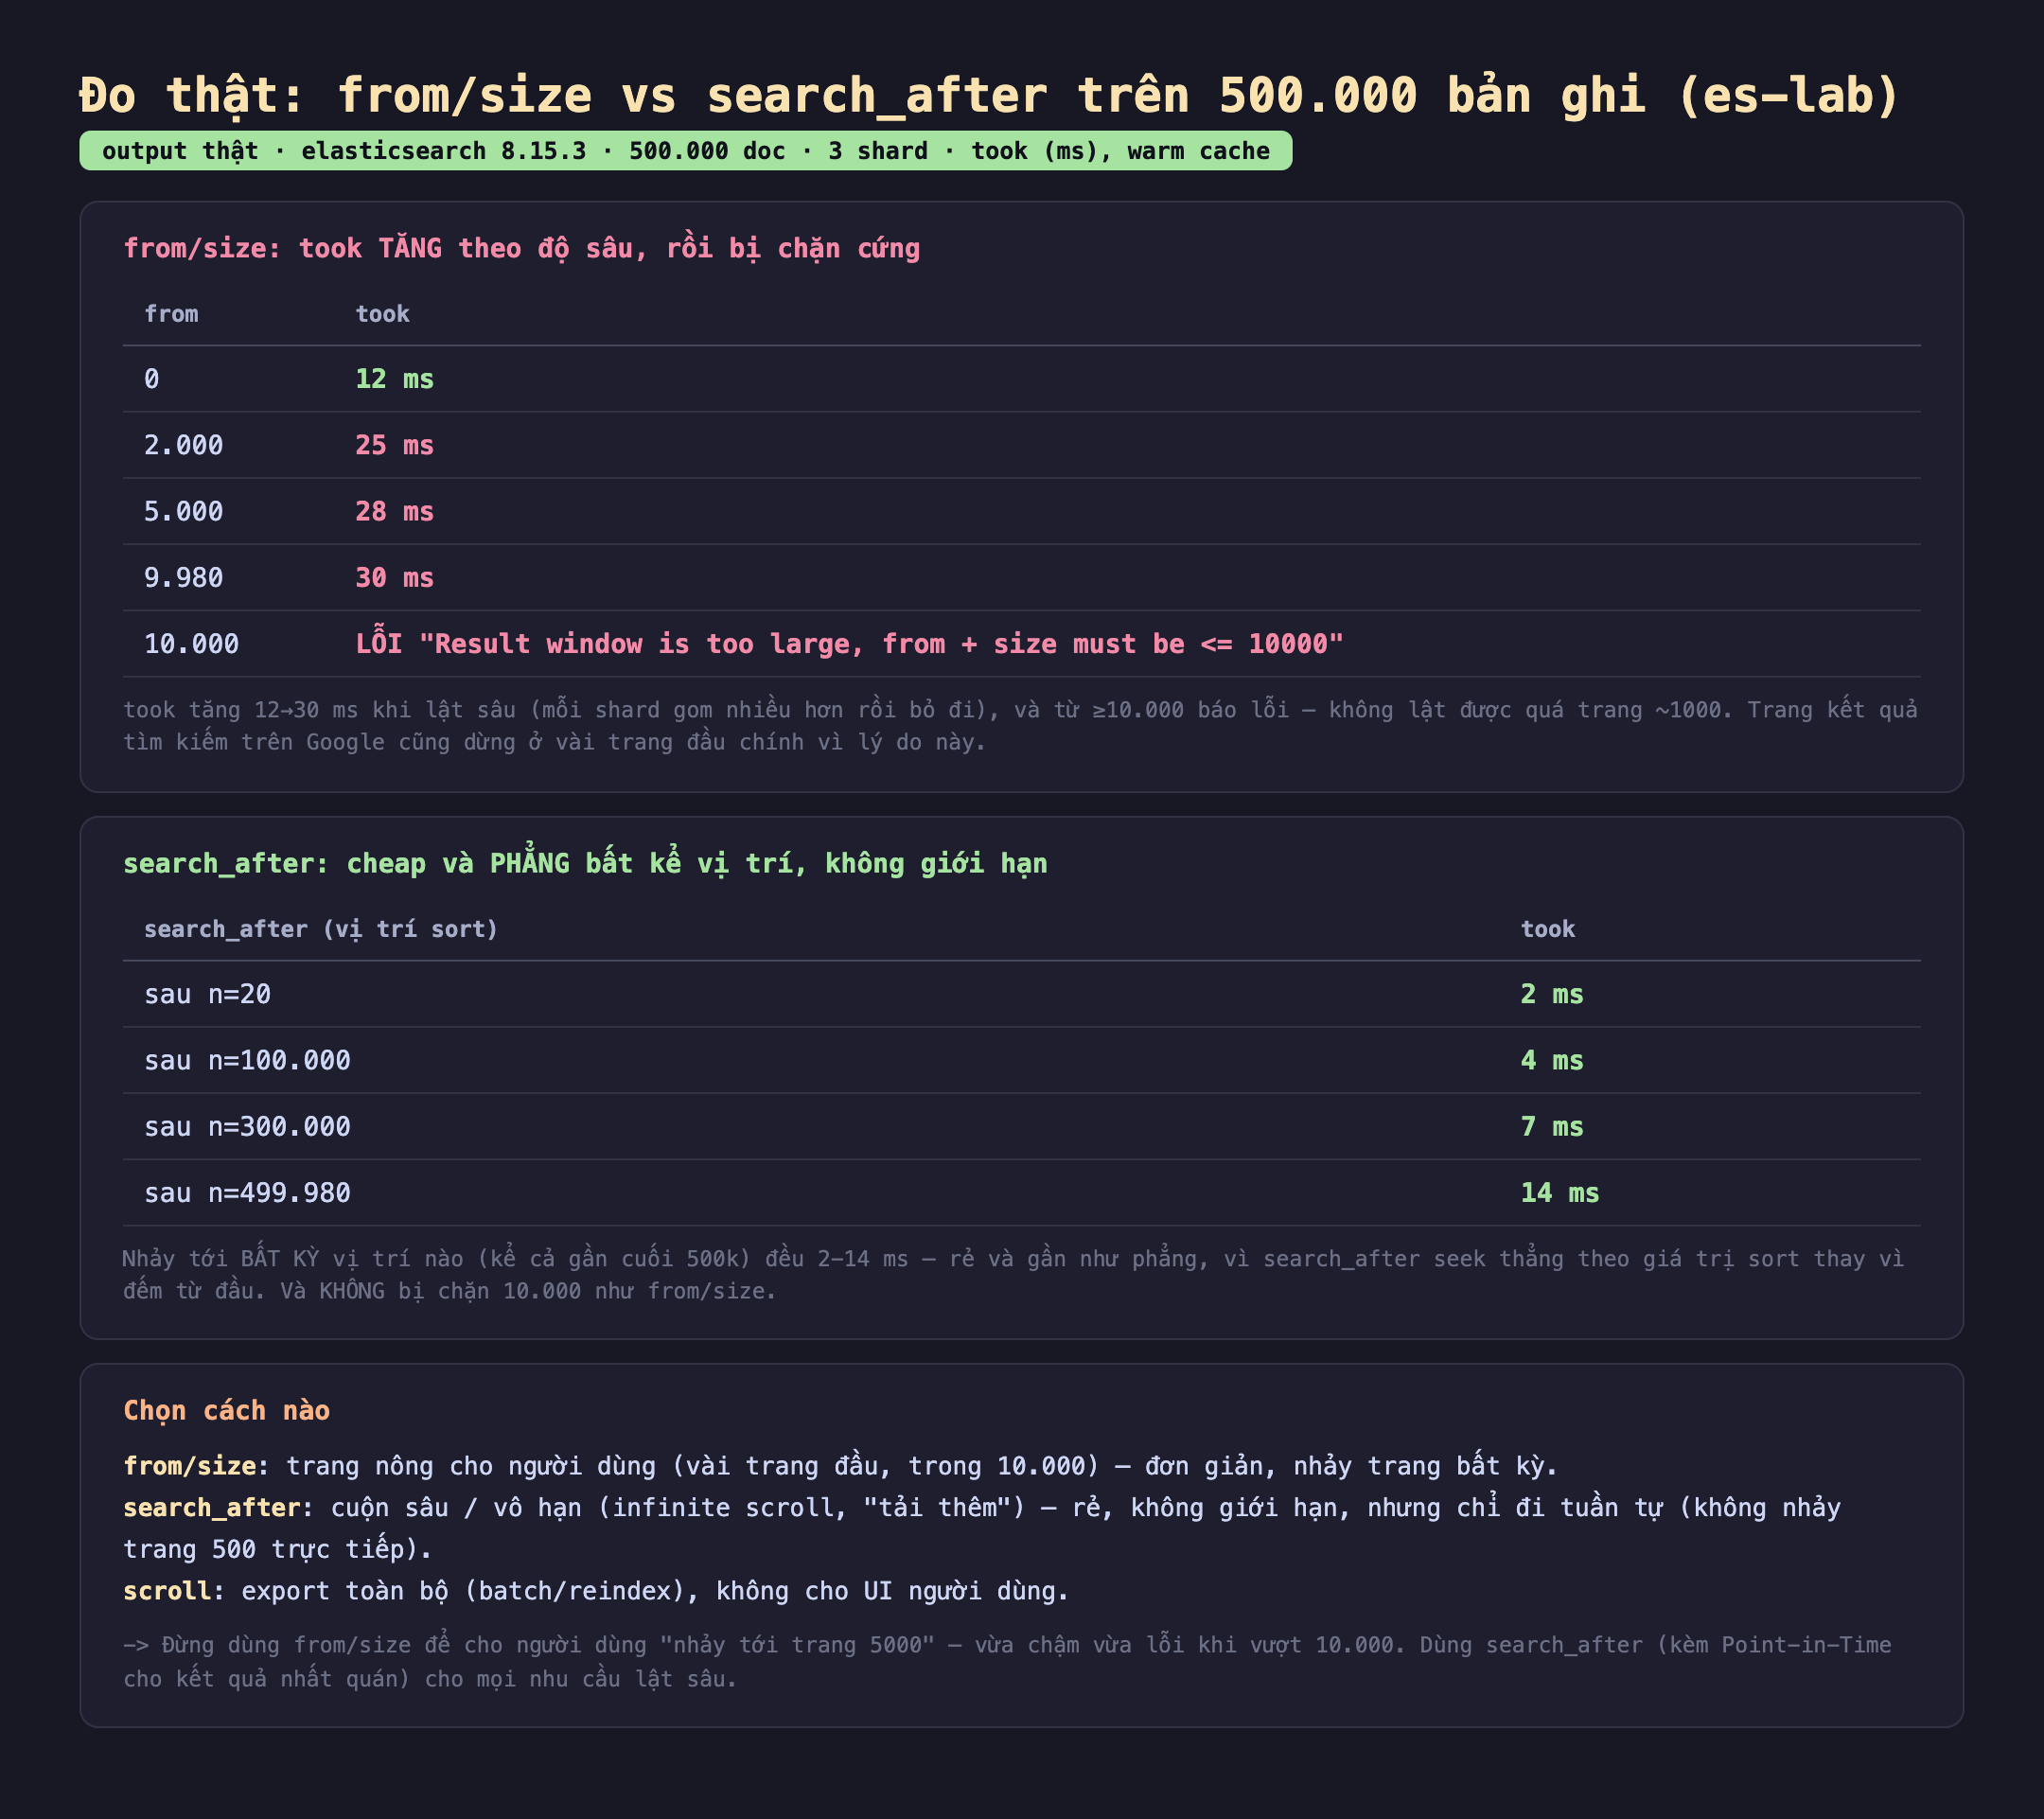
Task: Click the row 'sau n=300.000'
Action: coord(1021,1127)
